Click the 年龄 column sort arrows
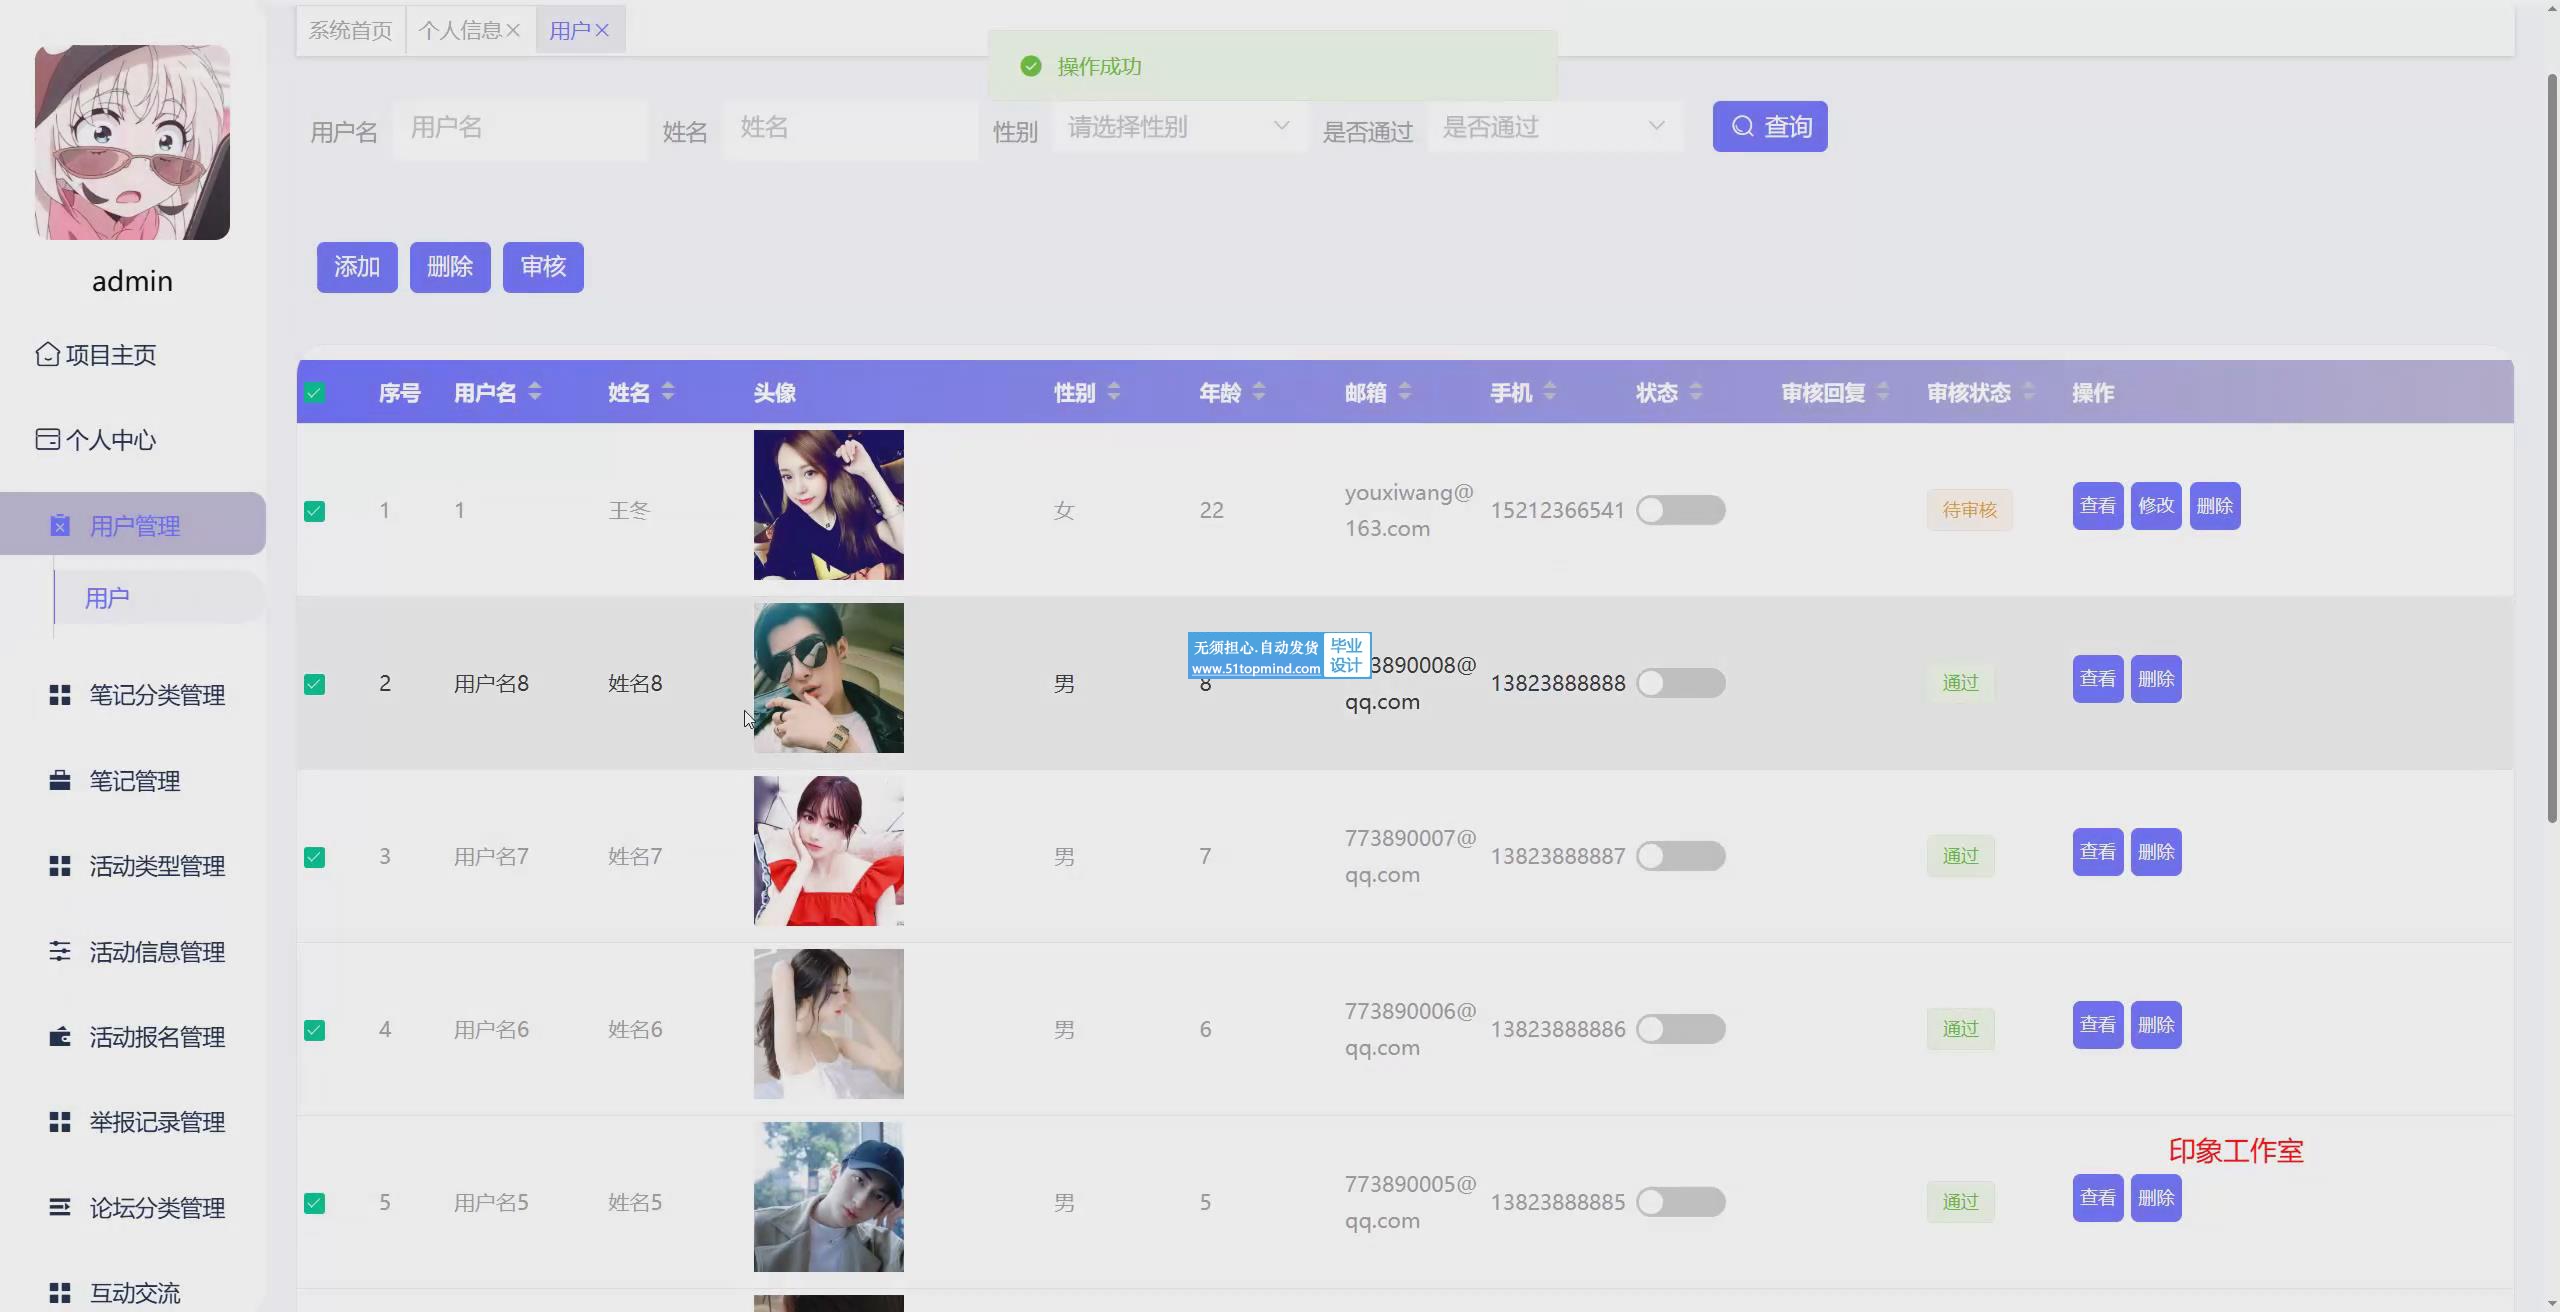Image resolution: width=2560 pixels, height=1312 pixels. [1259, 392]
